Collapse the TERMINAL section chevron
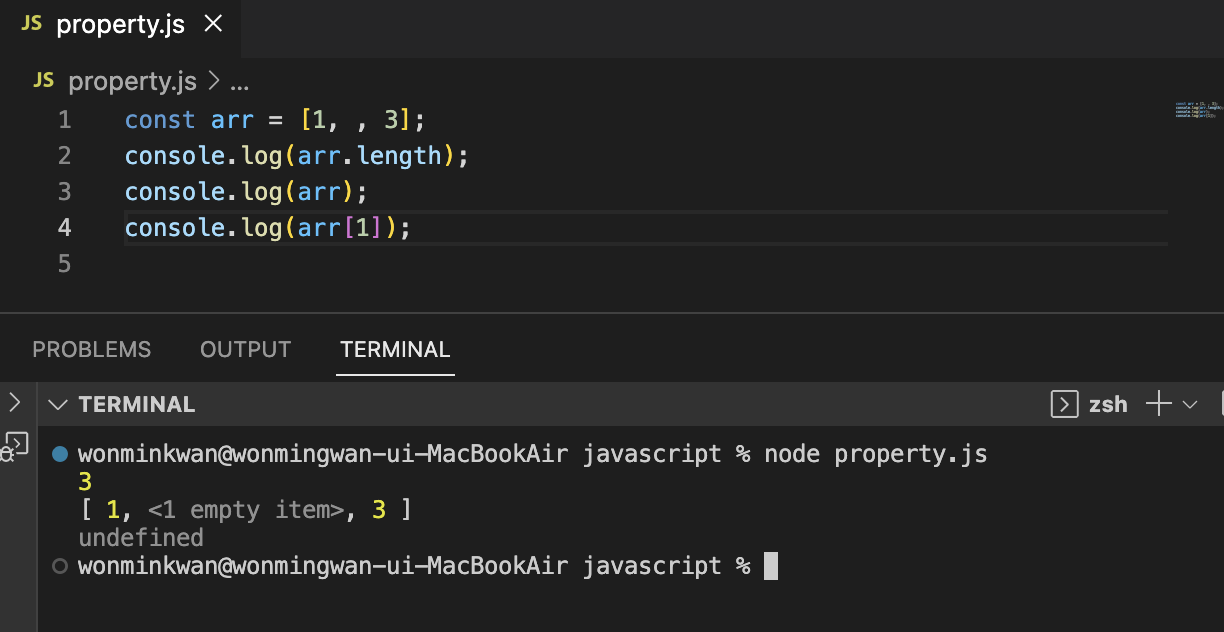This screenshot has width=1224, height=632. pyautogui.click(x=58, y=405)
